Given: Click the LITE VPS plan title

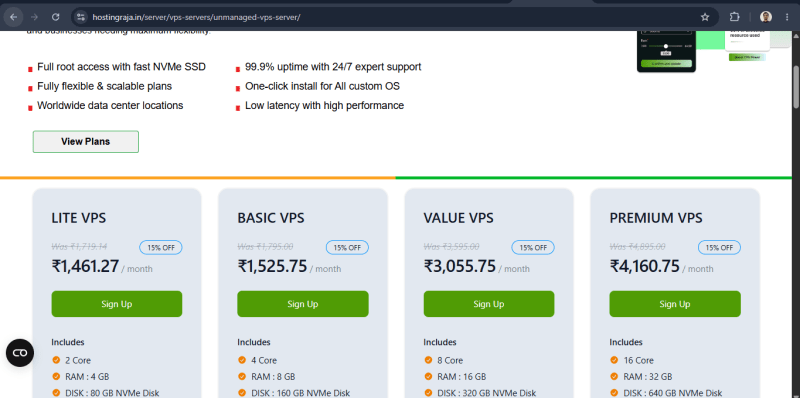Looking at the screenshot, I should pos(79,218).
